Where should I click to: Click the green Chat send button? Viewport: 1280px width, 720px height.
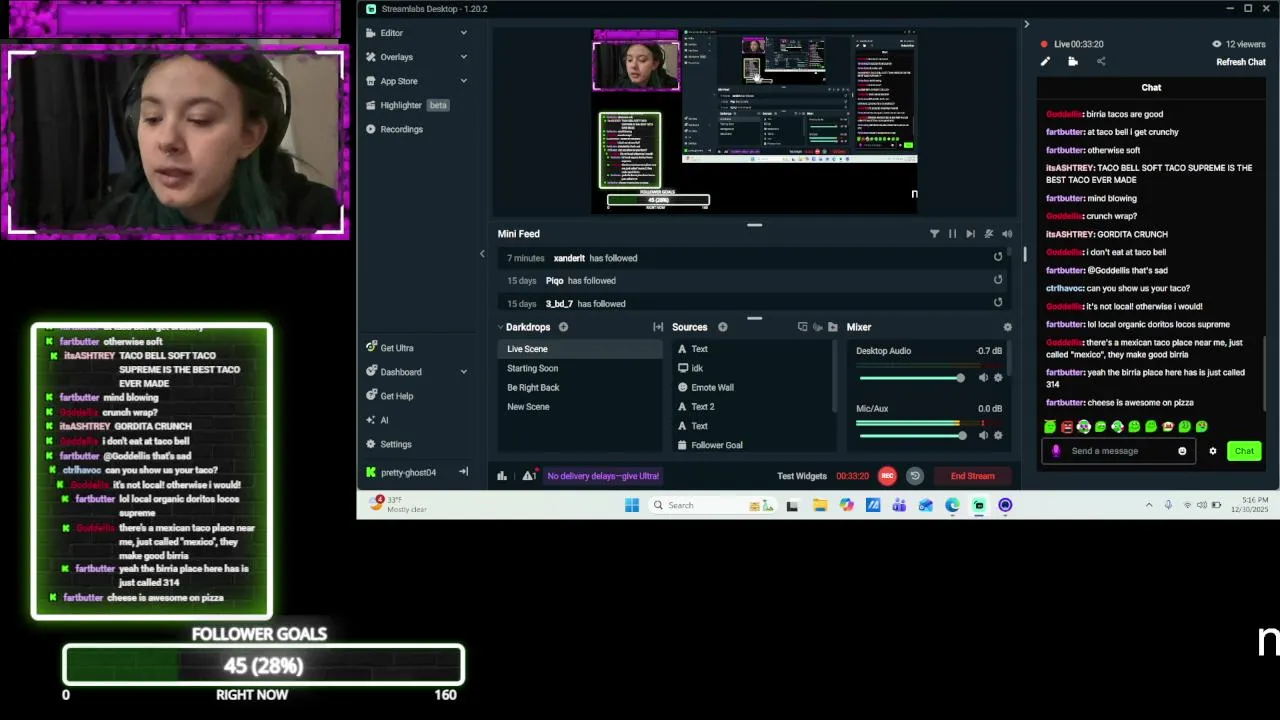point(1244,451)
